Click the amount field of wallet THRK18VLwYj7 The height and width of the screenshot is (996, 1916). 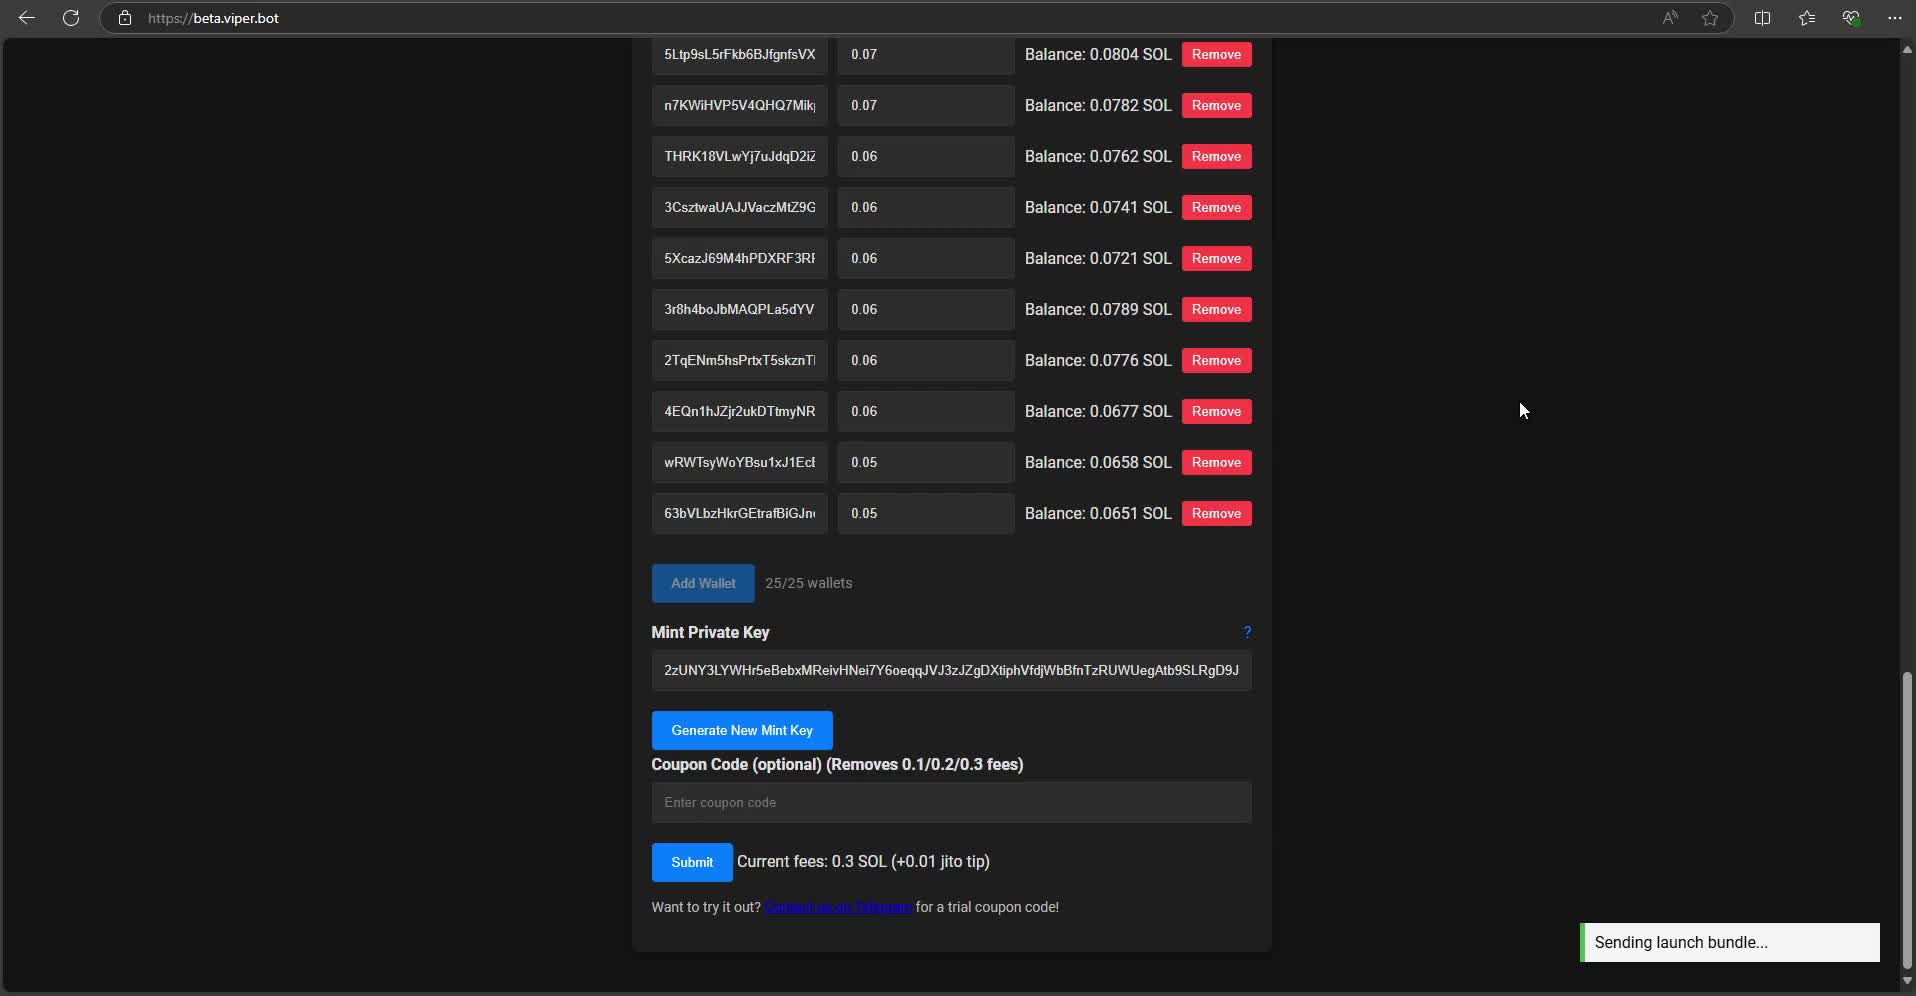[925, 156]
